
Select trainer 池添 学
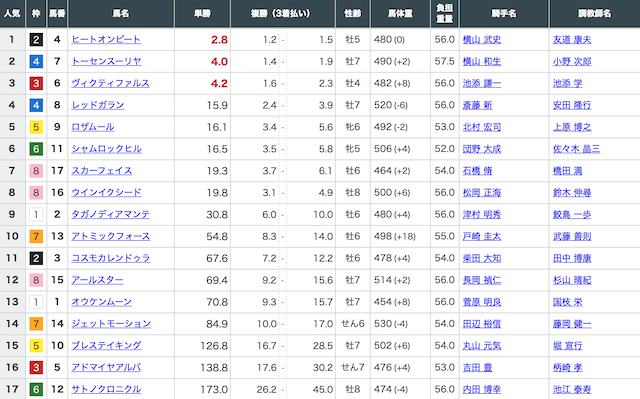point(567,83)
